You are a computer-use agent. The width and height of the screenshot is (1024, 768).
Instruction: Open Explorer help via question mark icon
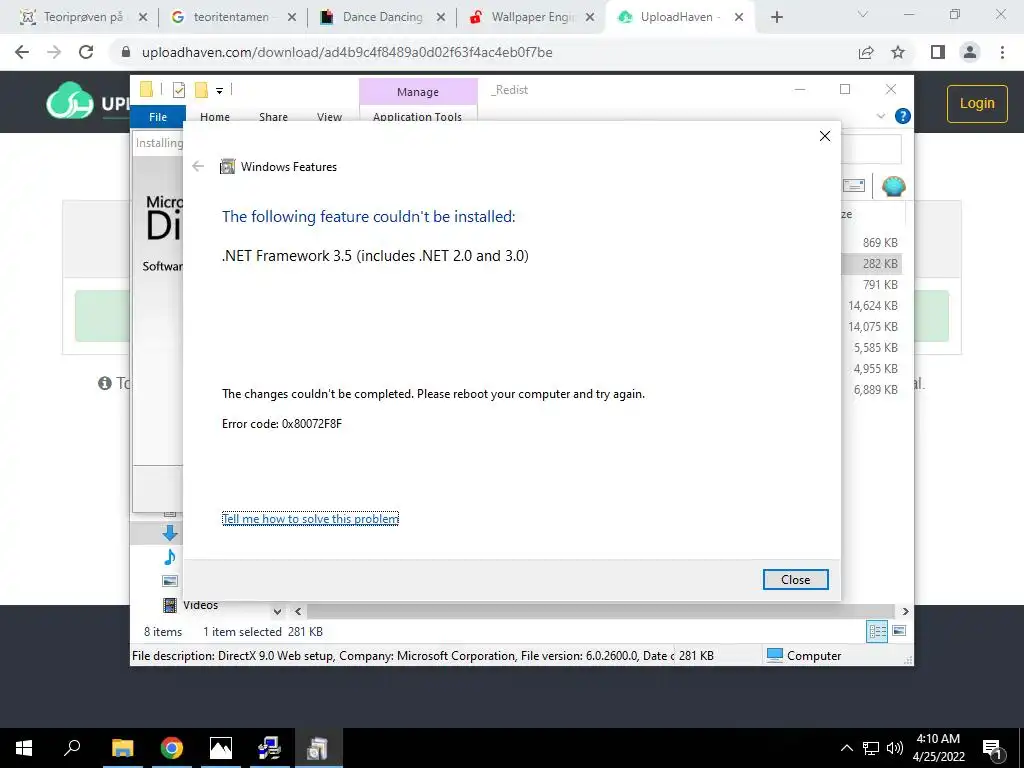click(903, 116)
